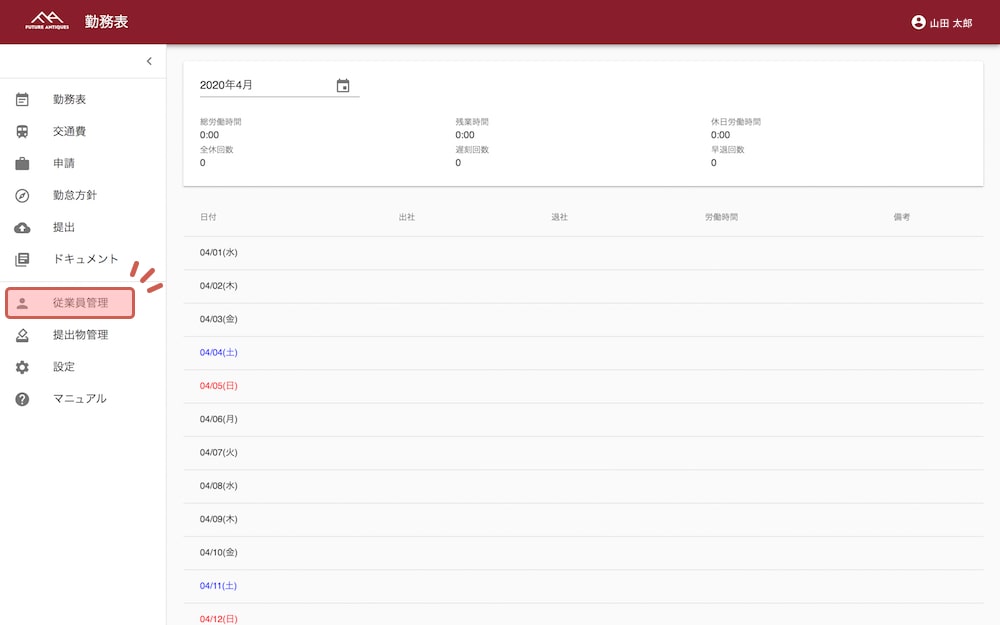Click the Future Antiques logo

(47, 21)
